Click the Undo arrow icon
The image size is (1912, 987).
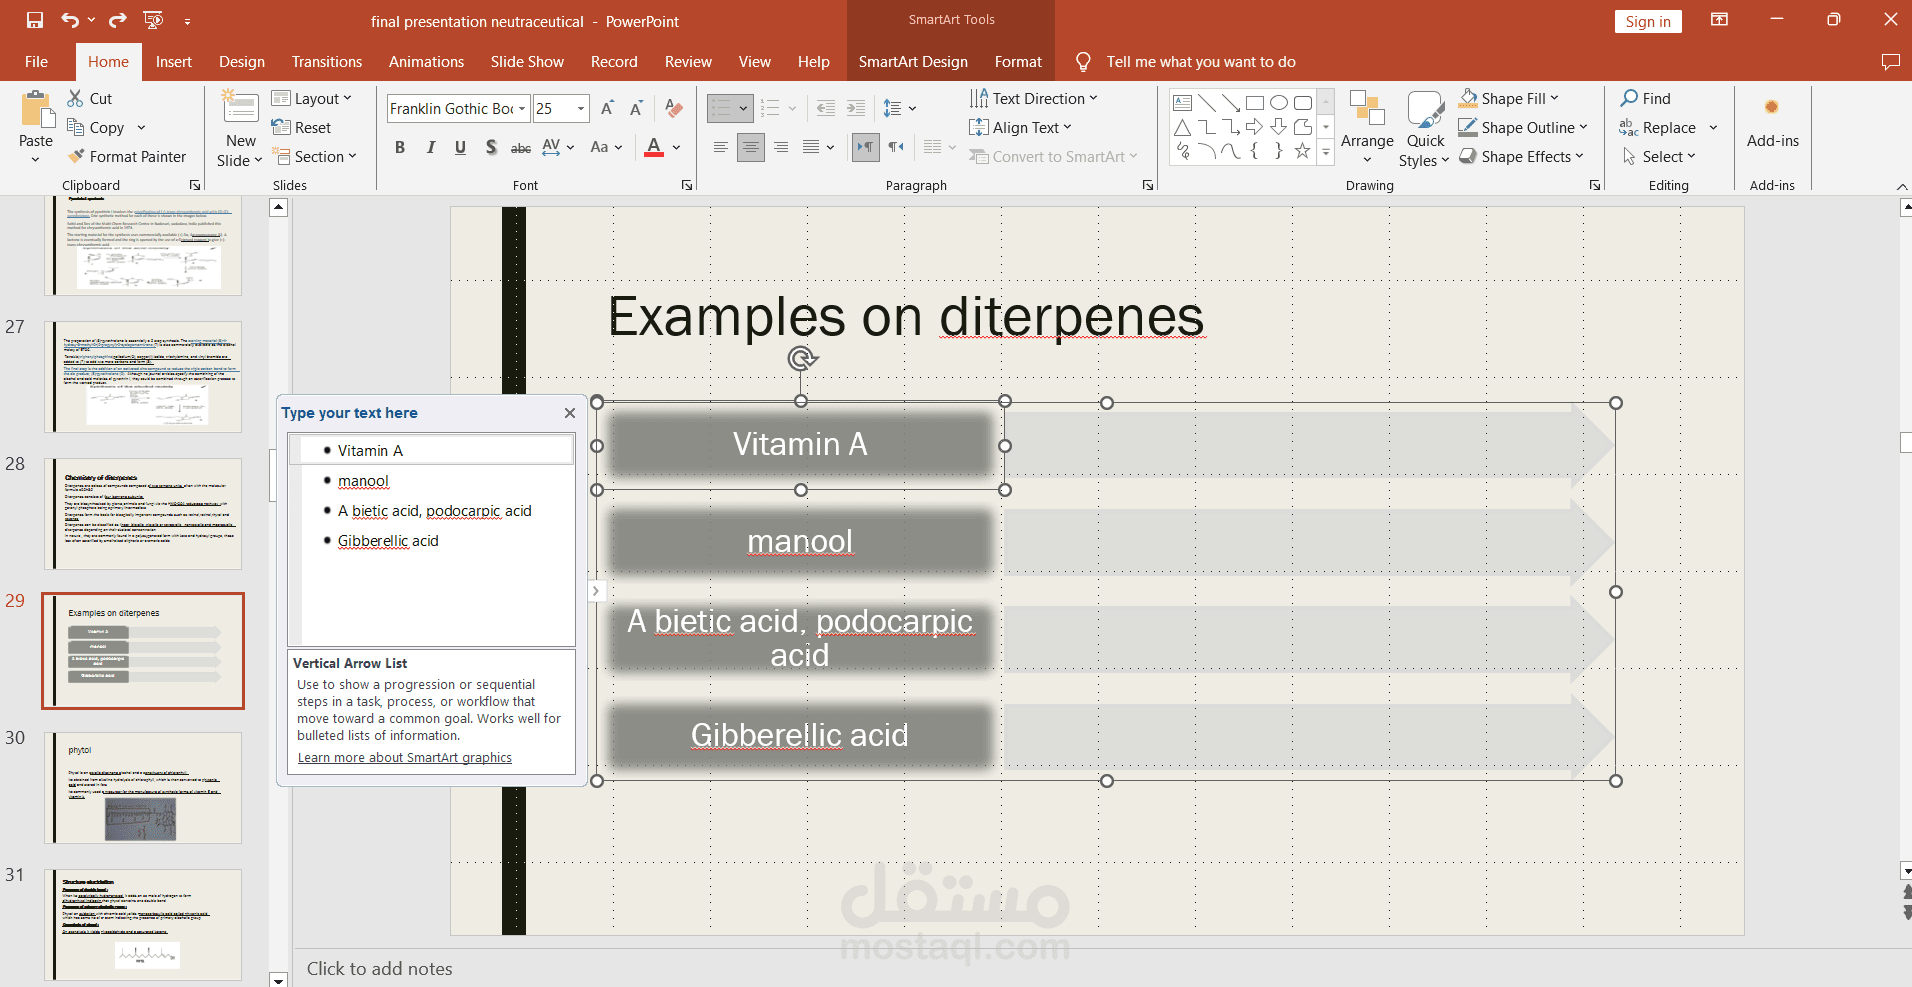(x=69, y=20)
